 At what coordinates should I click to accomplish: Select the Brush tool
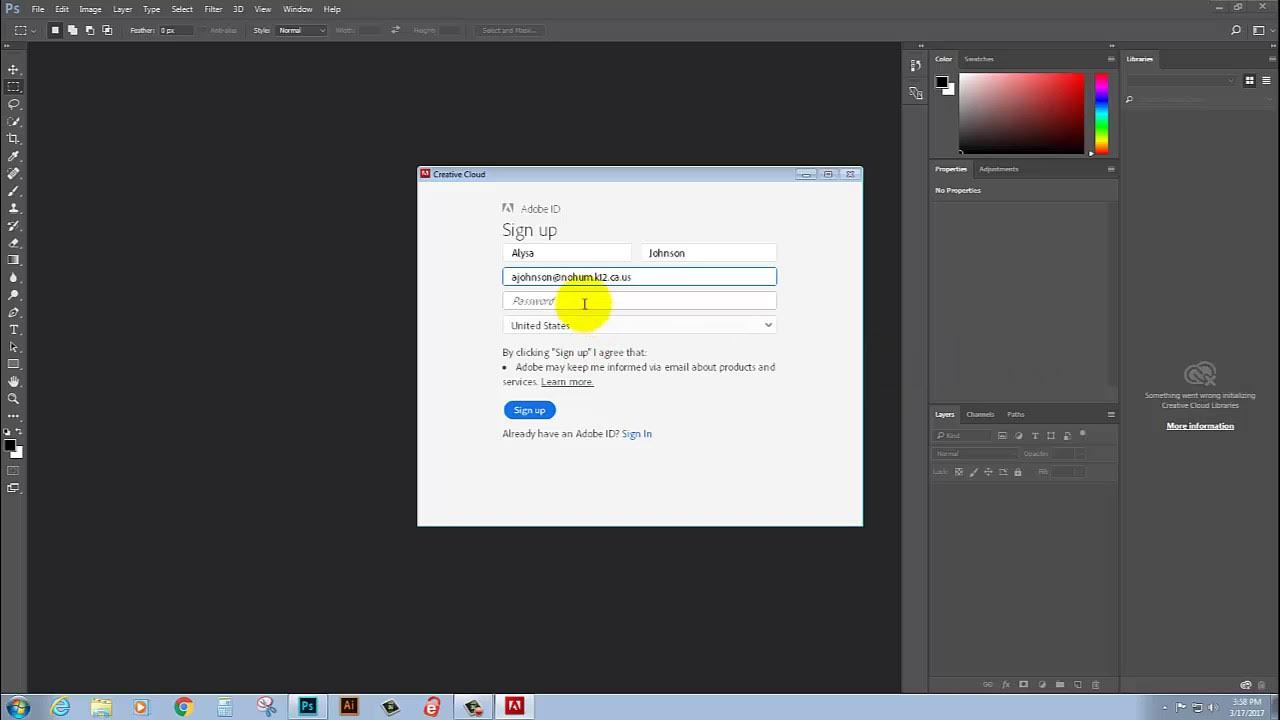tap(14, 191)
